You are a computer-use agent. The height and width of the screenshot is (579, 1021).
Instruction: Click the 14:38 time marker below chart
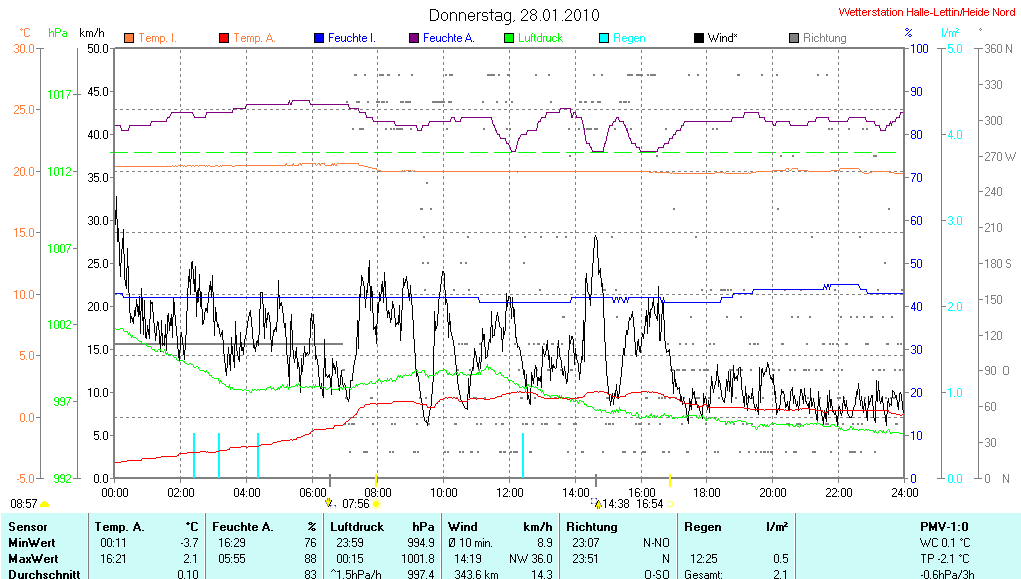pos(616,504)
